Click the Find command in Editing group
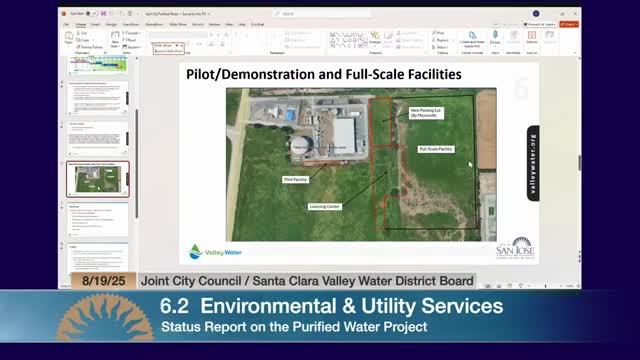 (438, 33)
